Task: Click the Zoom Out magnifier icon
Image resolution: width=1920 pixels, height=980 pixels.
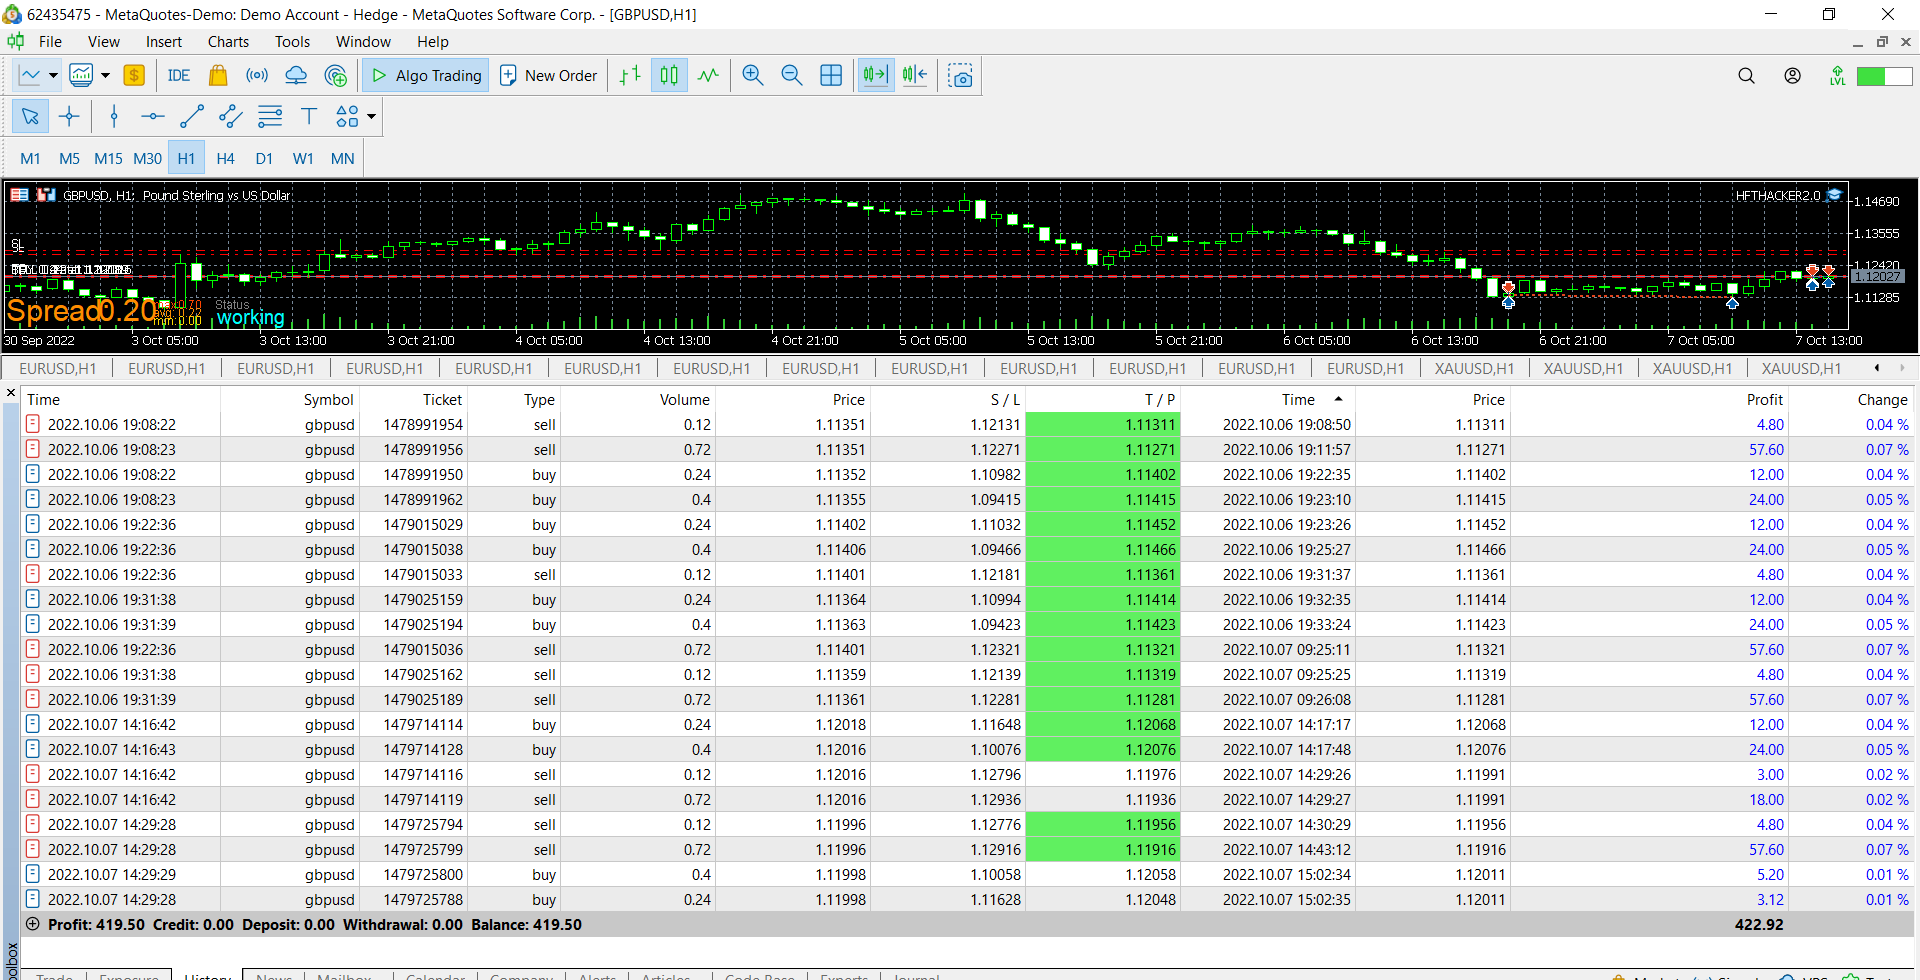Action: [791, 76]
